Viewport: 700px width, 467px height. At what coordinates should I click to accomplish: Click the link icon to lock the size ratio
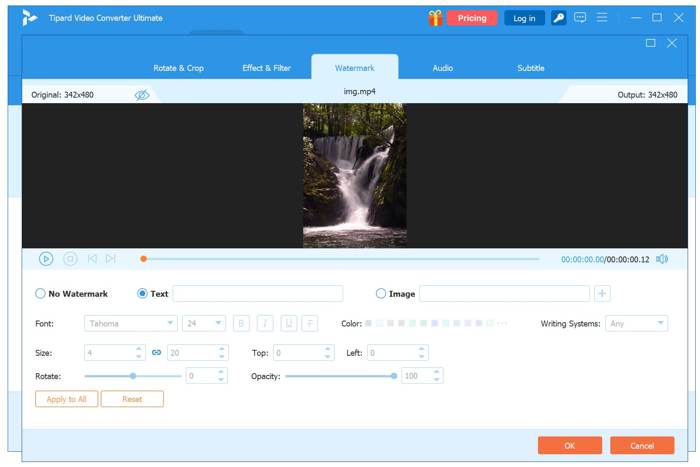click(156, 353)
